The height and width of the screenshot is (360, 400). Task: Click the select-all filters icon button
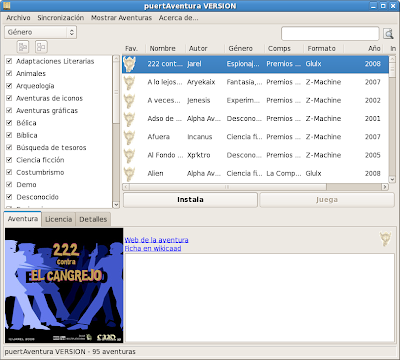point(23,47)
